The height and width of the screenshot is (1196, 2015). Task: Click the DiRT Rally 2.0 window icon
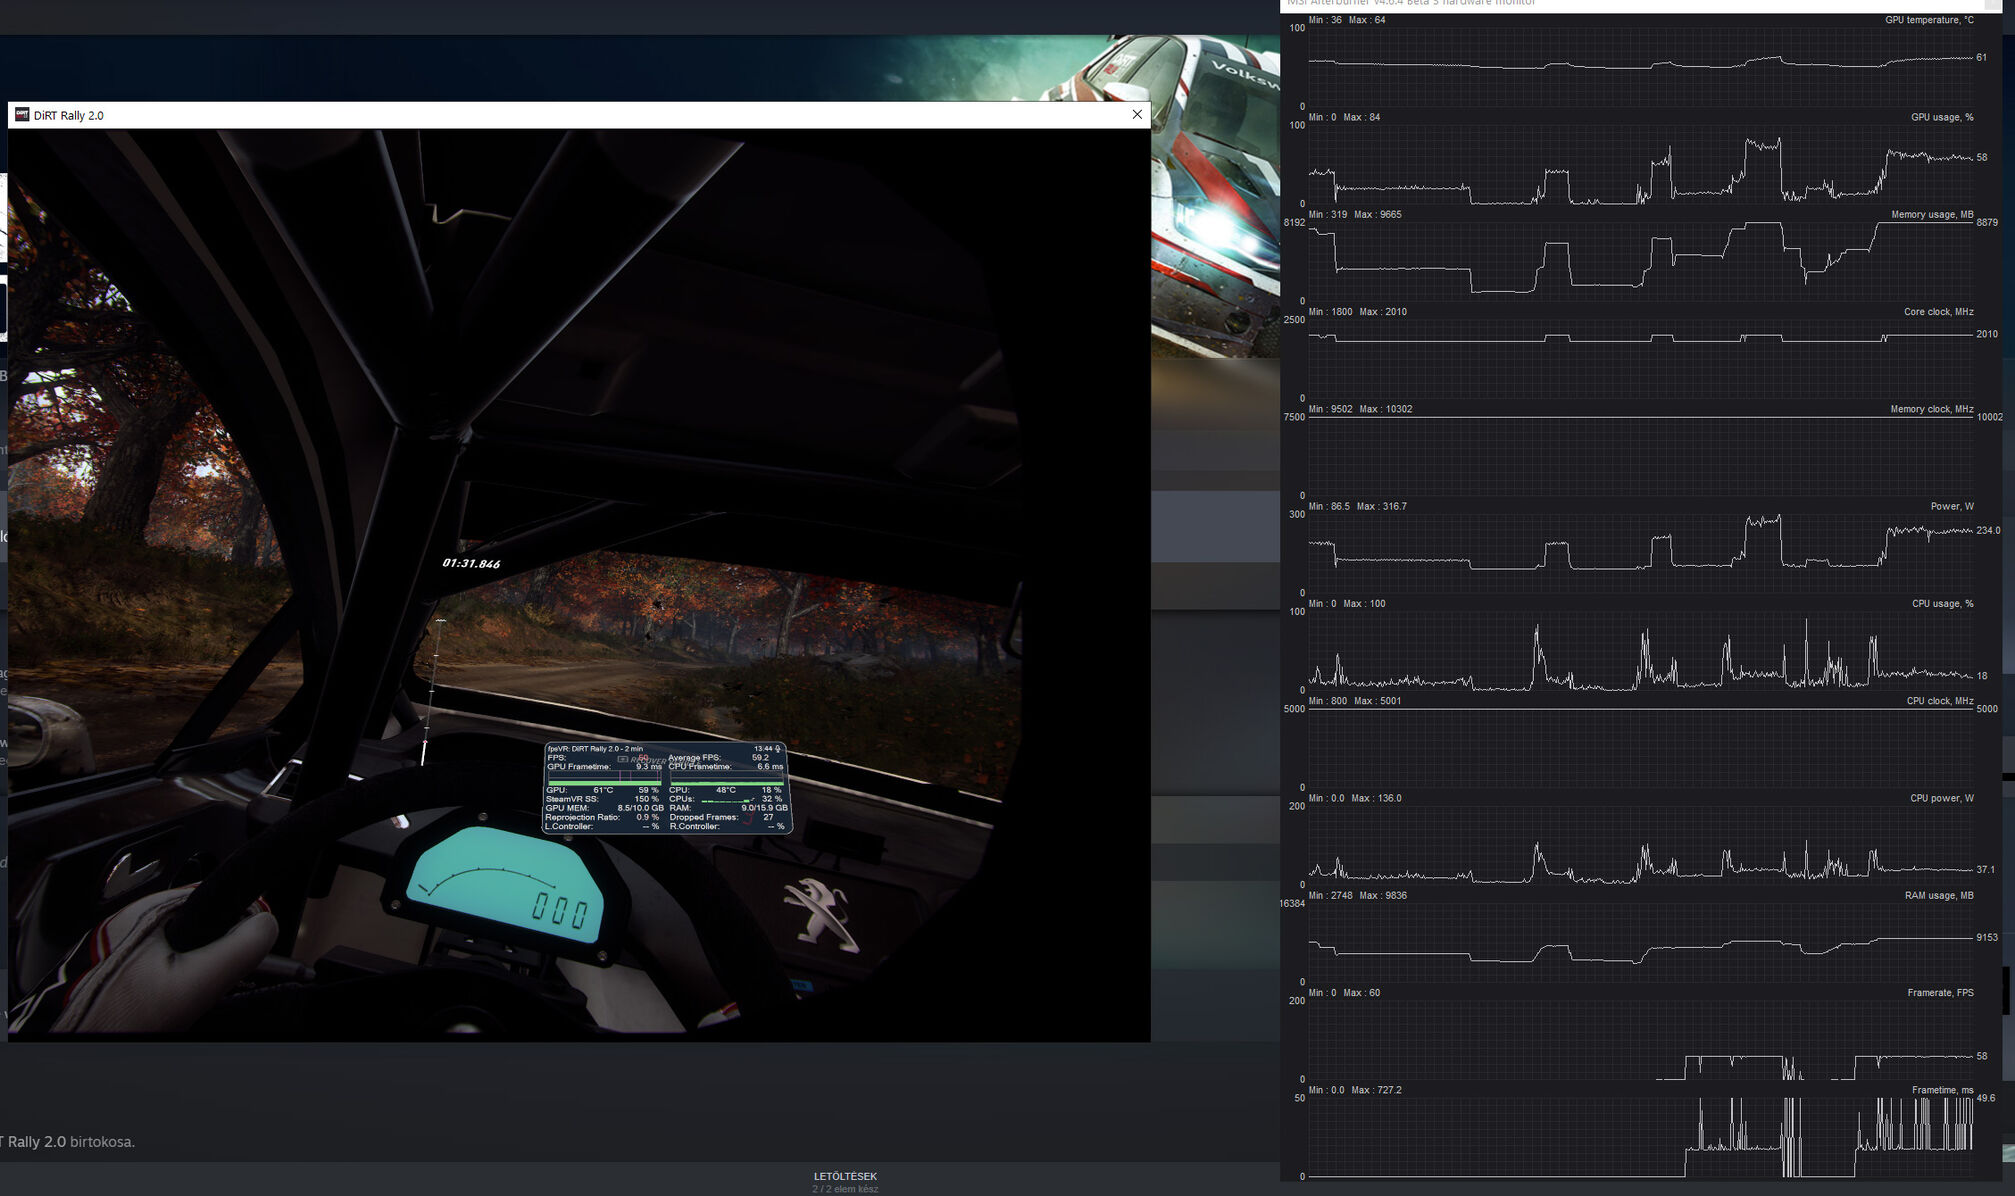(x=22, y=115)
